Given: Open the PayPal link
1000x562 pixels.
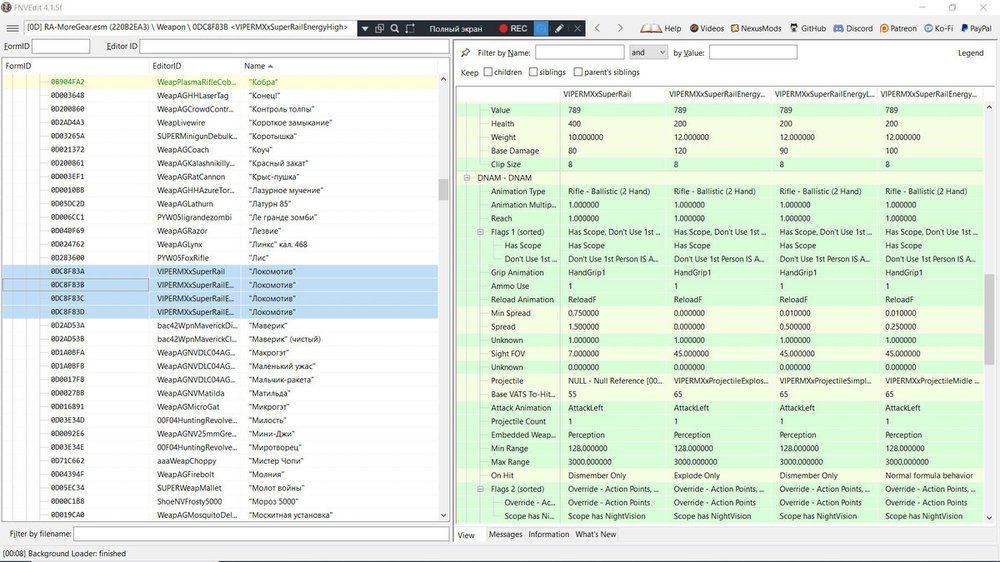Looking at the screenshot, I should coord(976,28).
